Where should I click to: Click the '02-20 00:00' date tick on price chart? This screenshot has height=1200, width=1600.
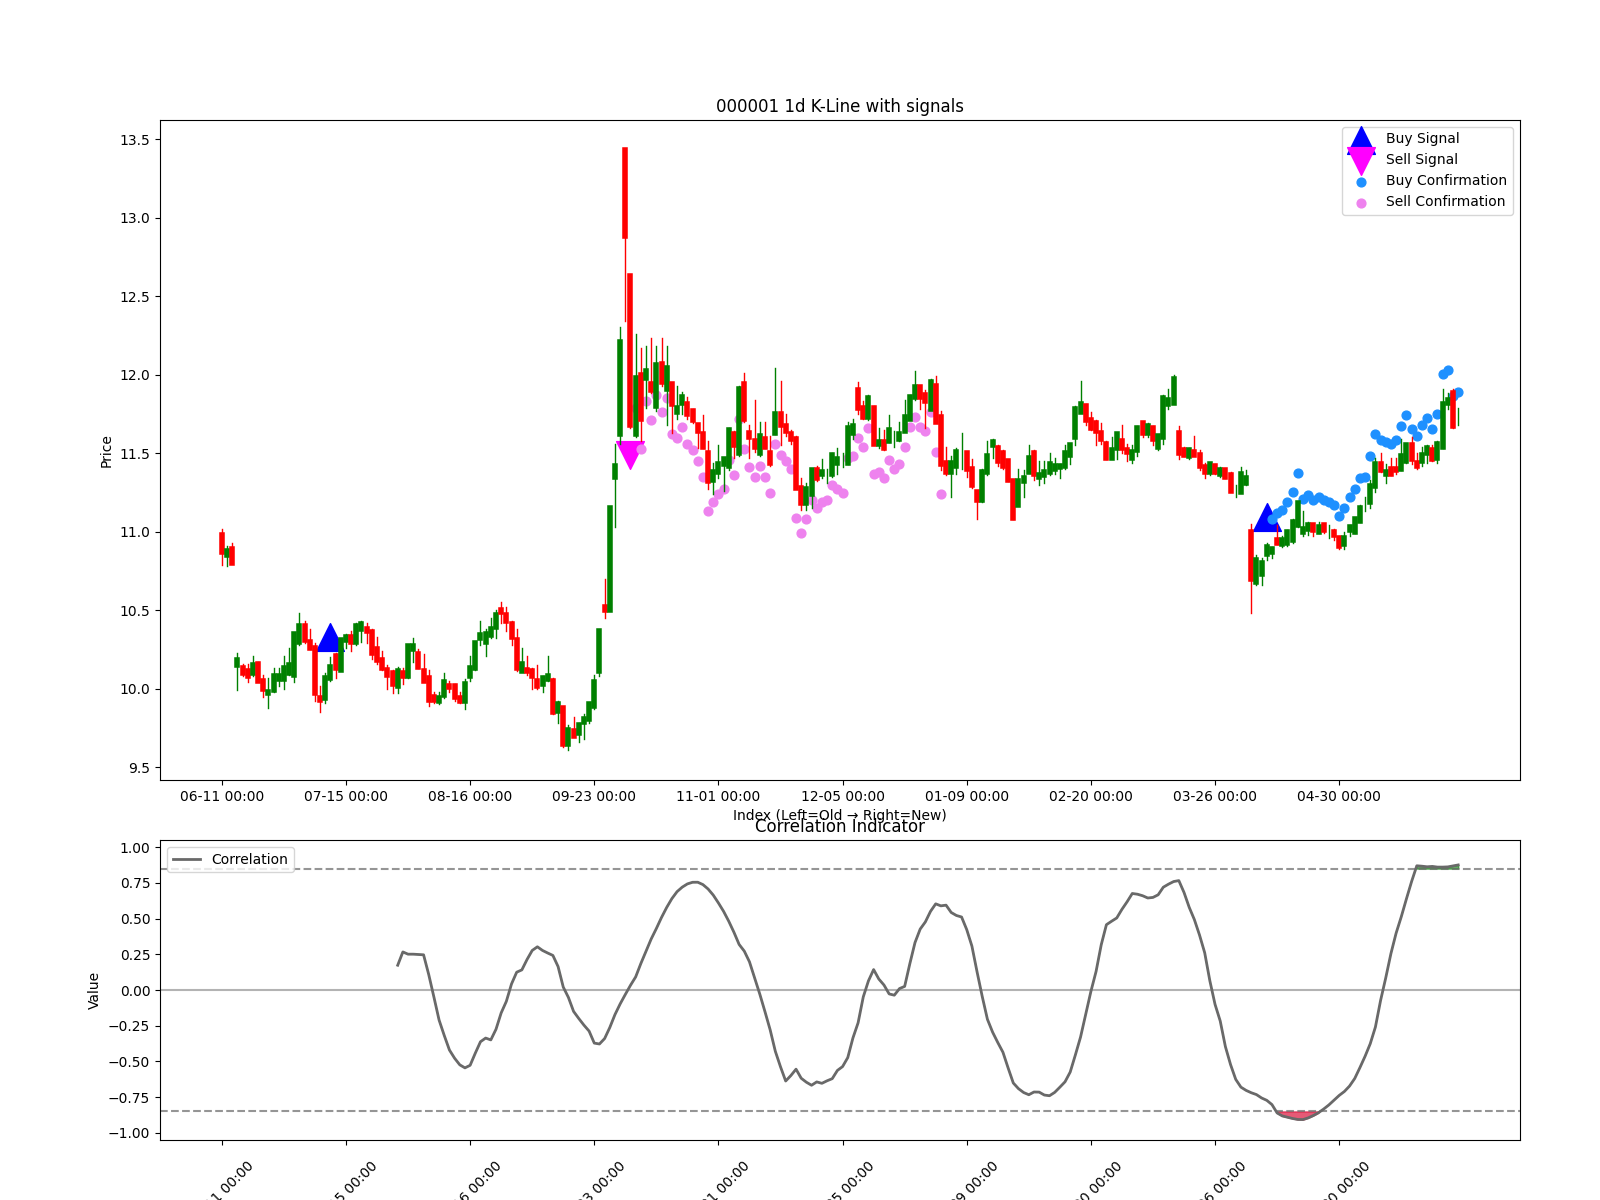click(1091, 797)
